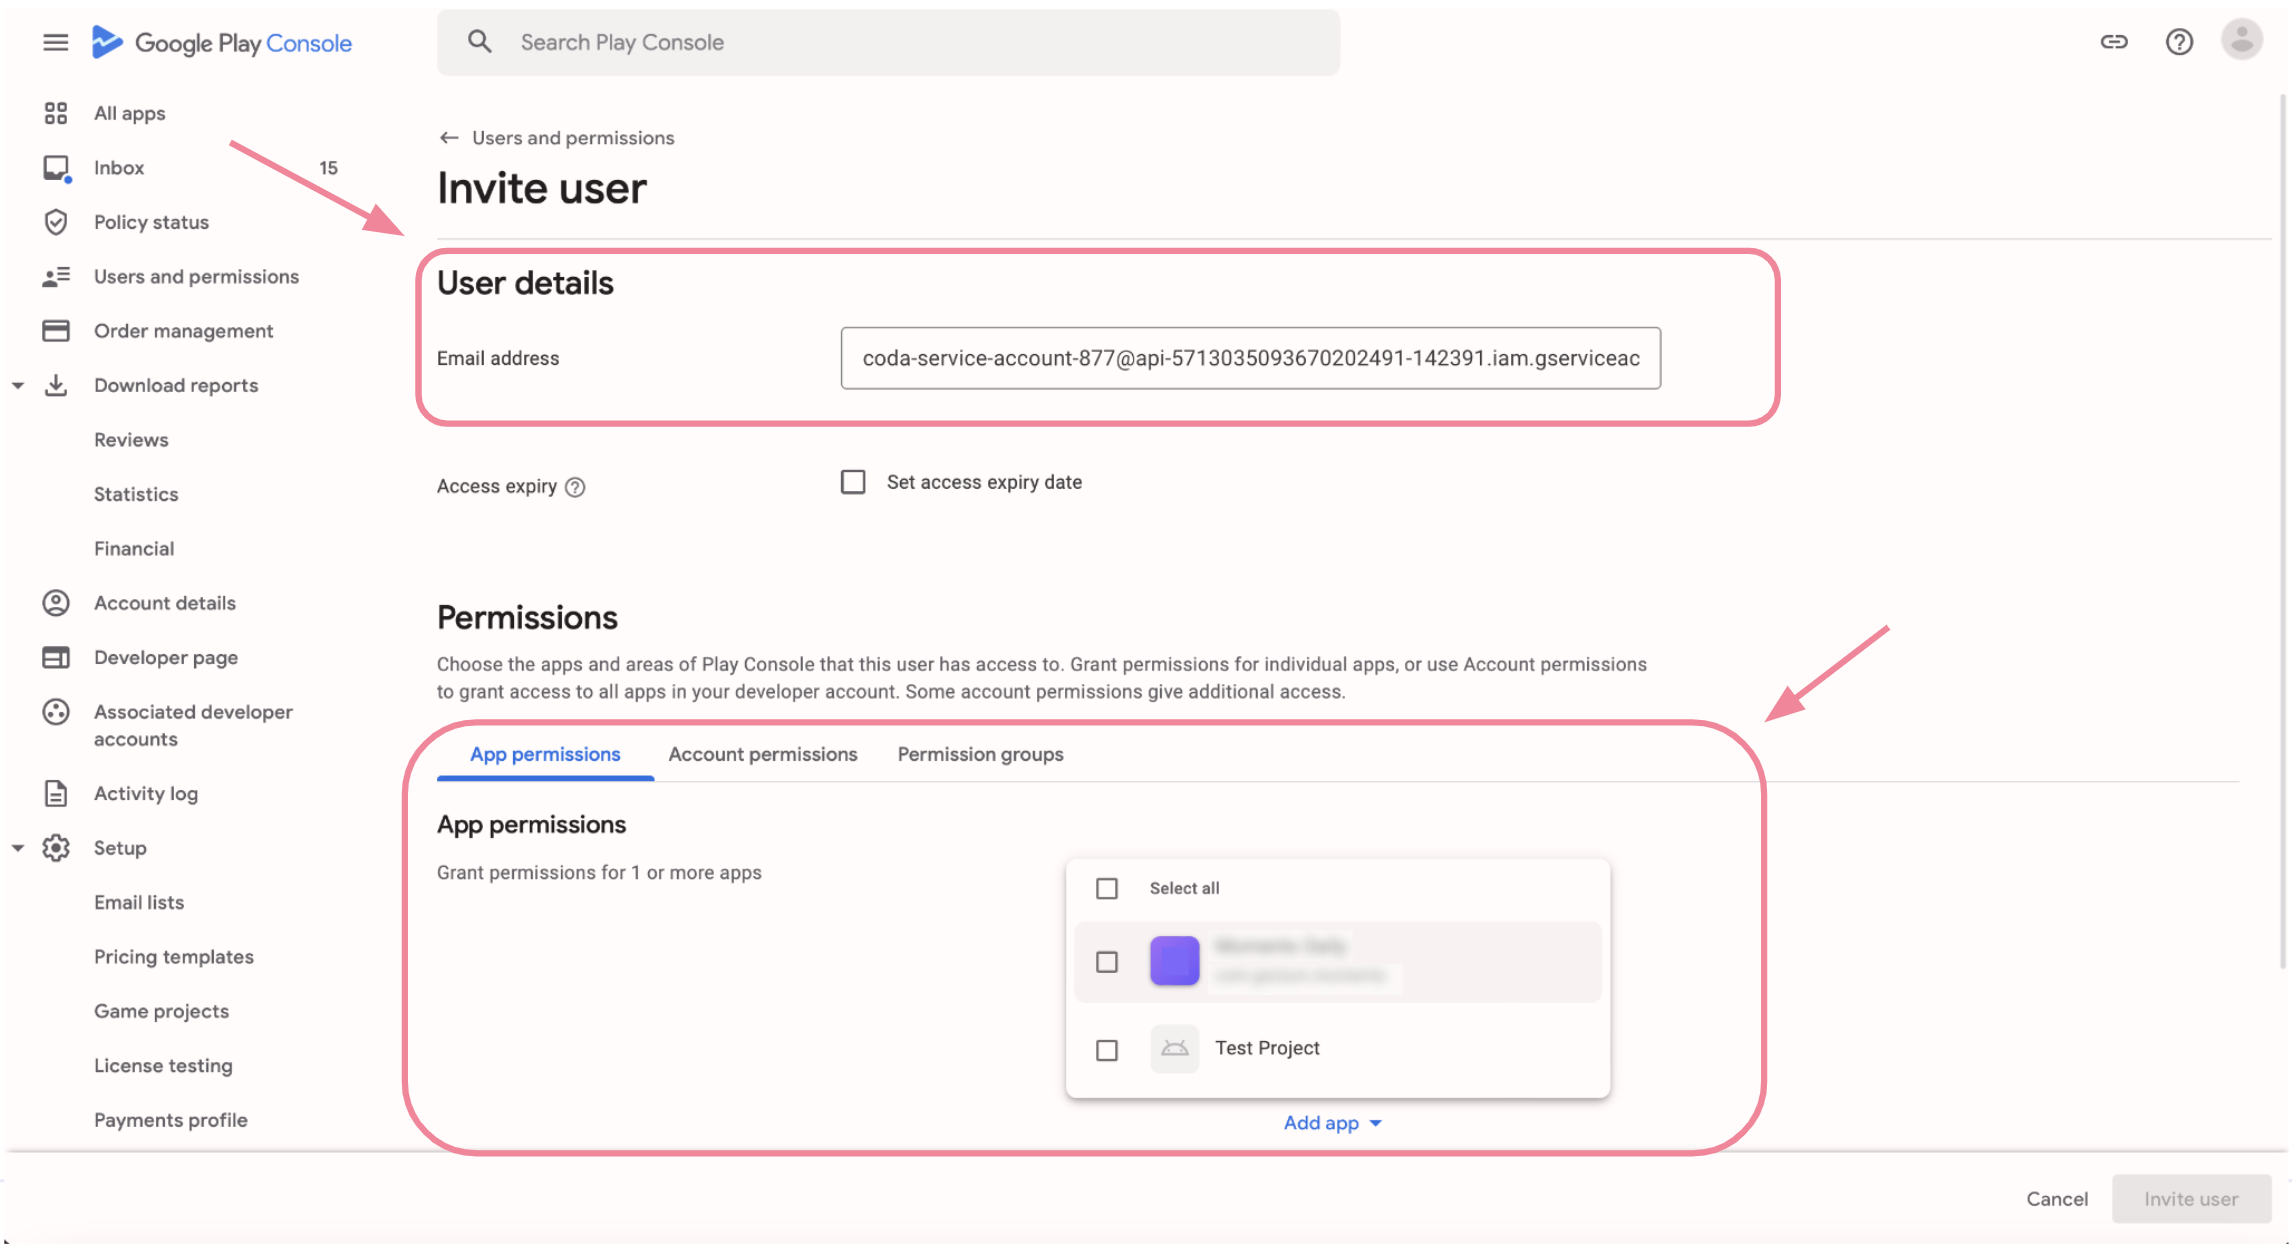
Task: Go back using the arrow beside Users and permissions
Action: [449, 138]
